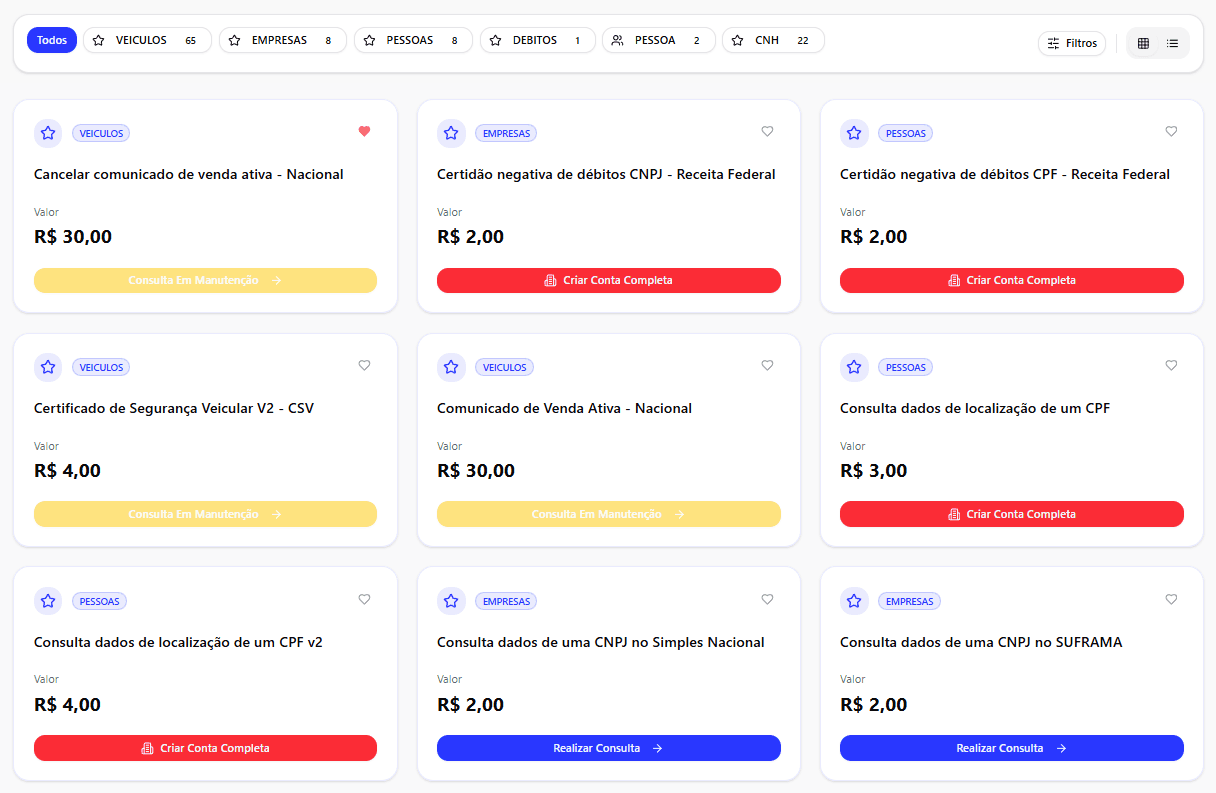Switch to list view layout

(1172, 43)
